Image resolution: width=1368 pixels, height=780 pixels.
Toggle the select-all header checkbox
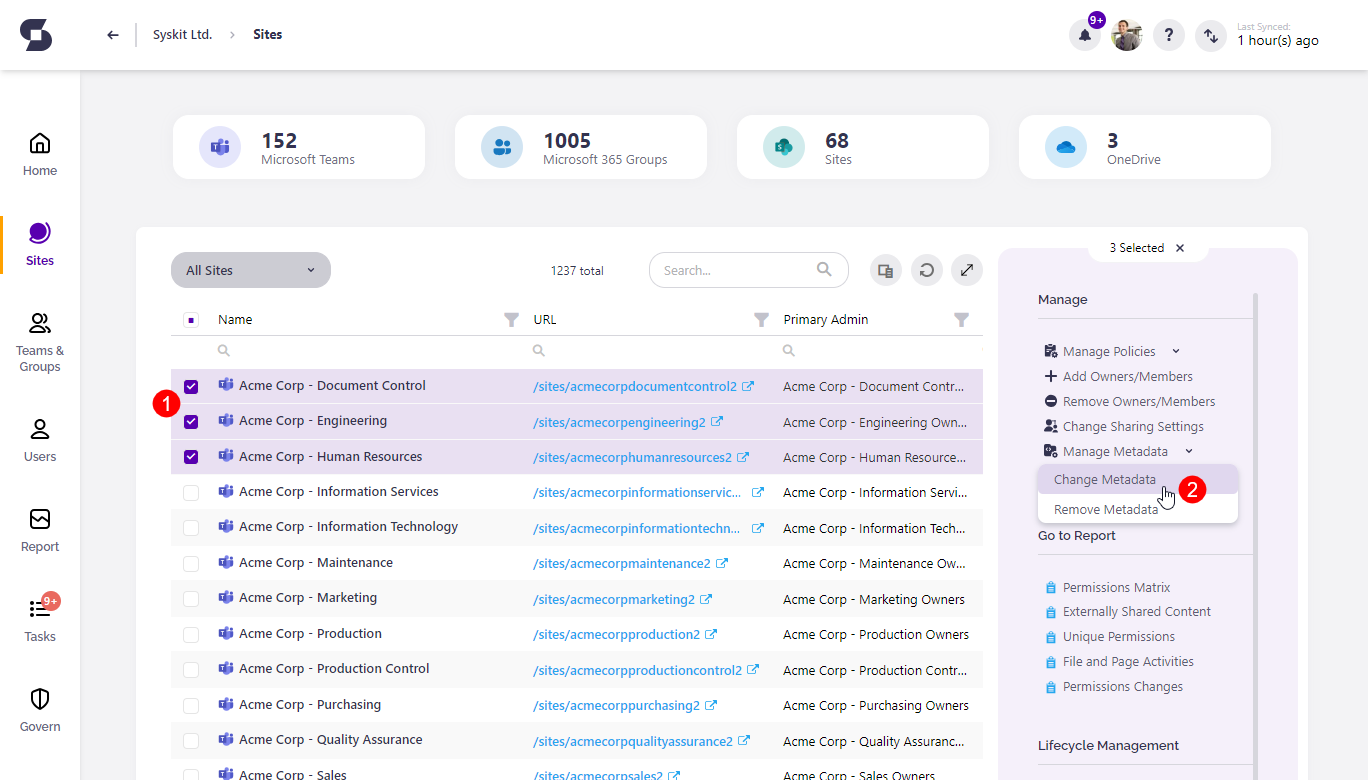click(x=191, y=320)
